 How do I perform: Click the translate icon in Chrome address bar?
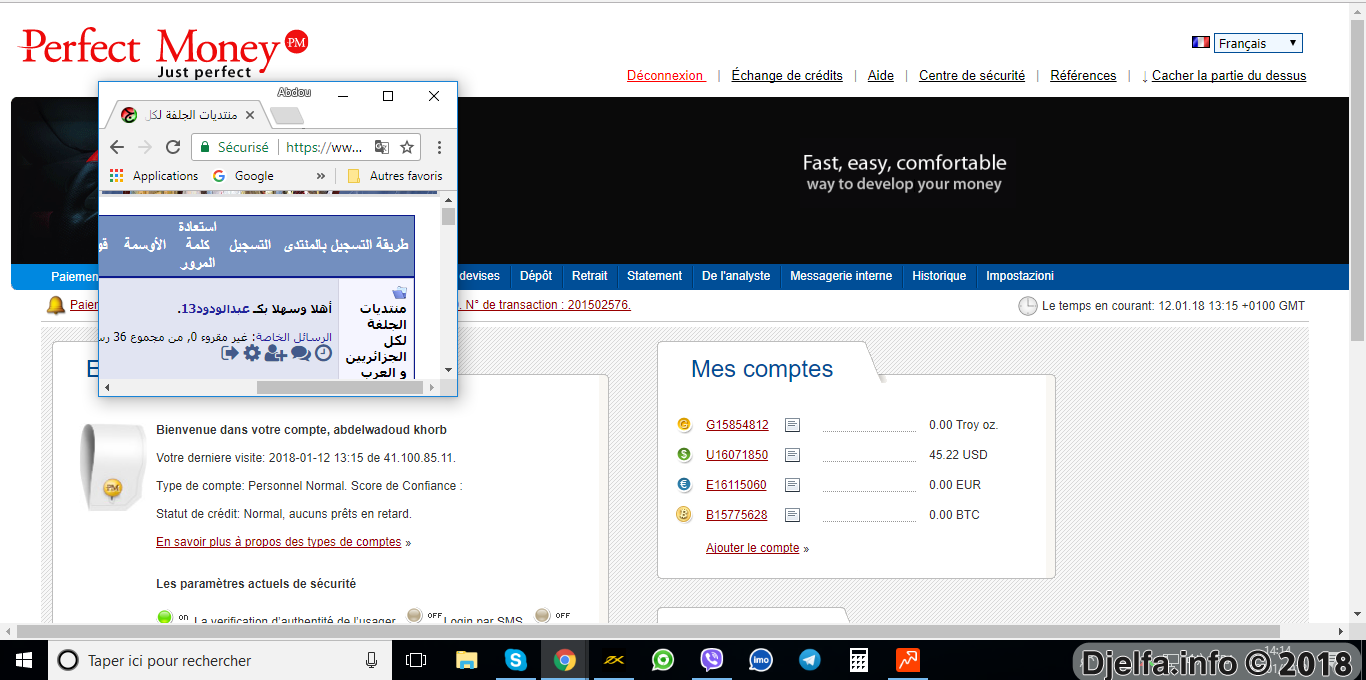point(381,147)
